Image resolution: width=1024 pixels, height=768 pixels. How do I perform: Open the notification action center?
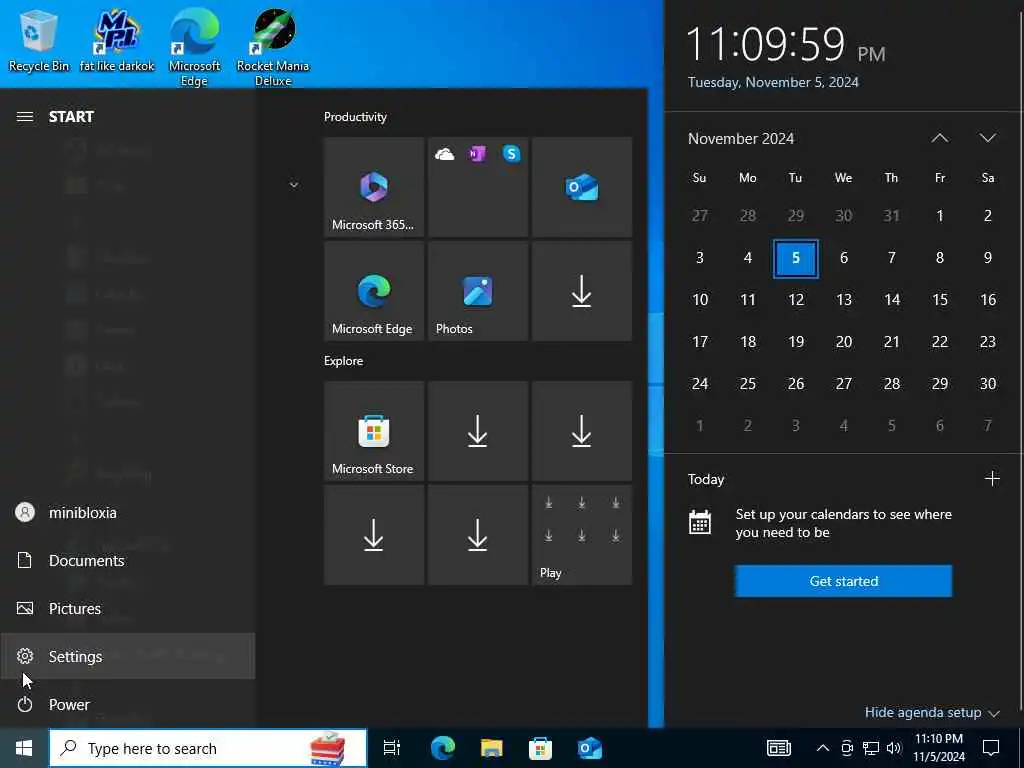(991, 748)
